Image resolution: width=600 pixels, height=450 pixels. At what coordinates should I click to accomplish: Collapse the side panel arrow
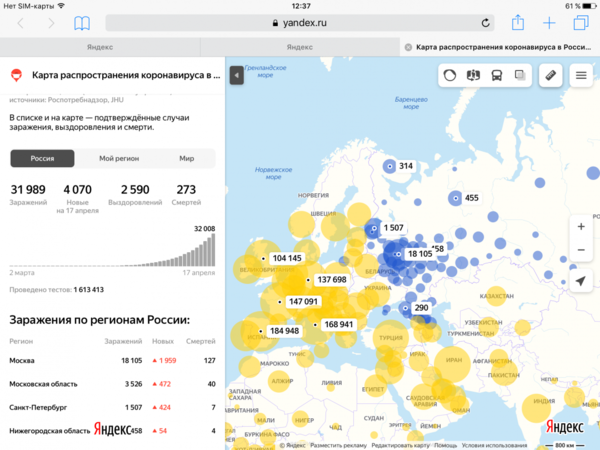pos(236,75)
